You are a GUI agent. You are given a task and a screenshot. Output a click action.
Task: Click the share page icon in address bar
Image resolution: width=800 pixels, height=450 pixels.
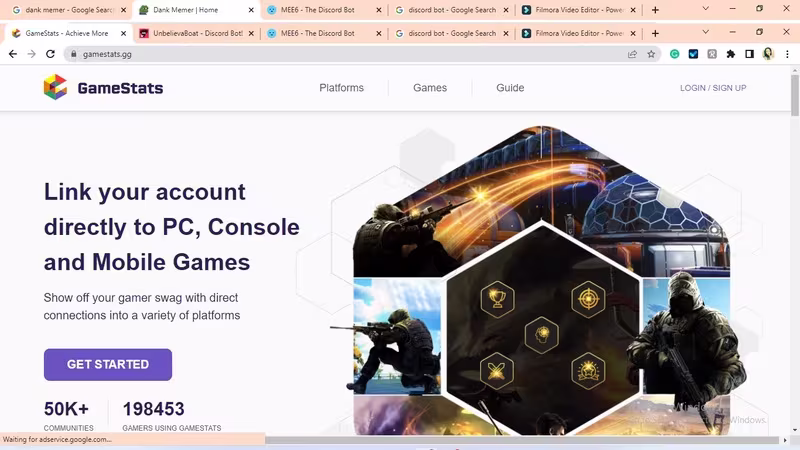[632, 54]
